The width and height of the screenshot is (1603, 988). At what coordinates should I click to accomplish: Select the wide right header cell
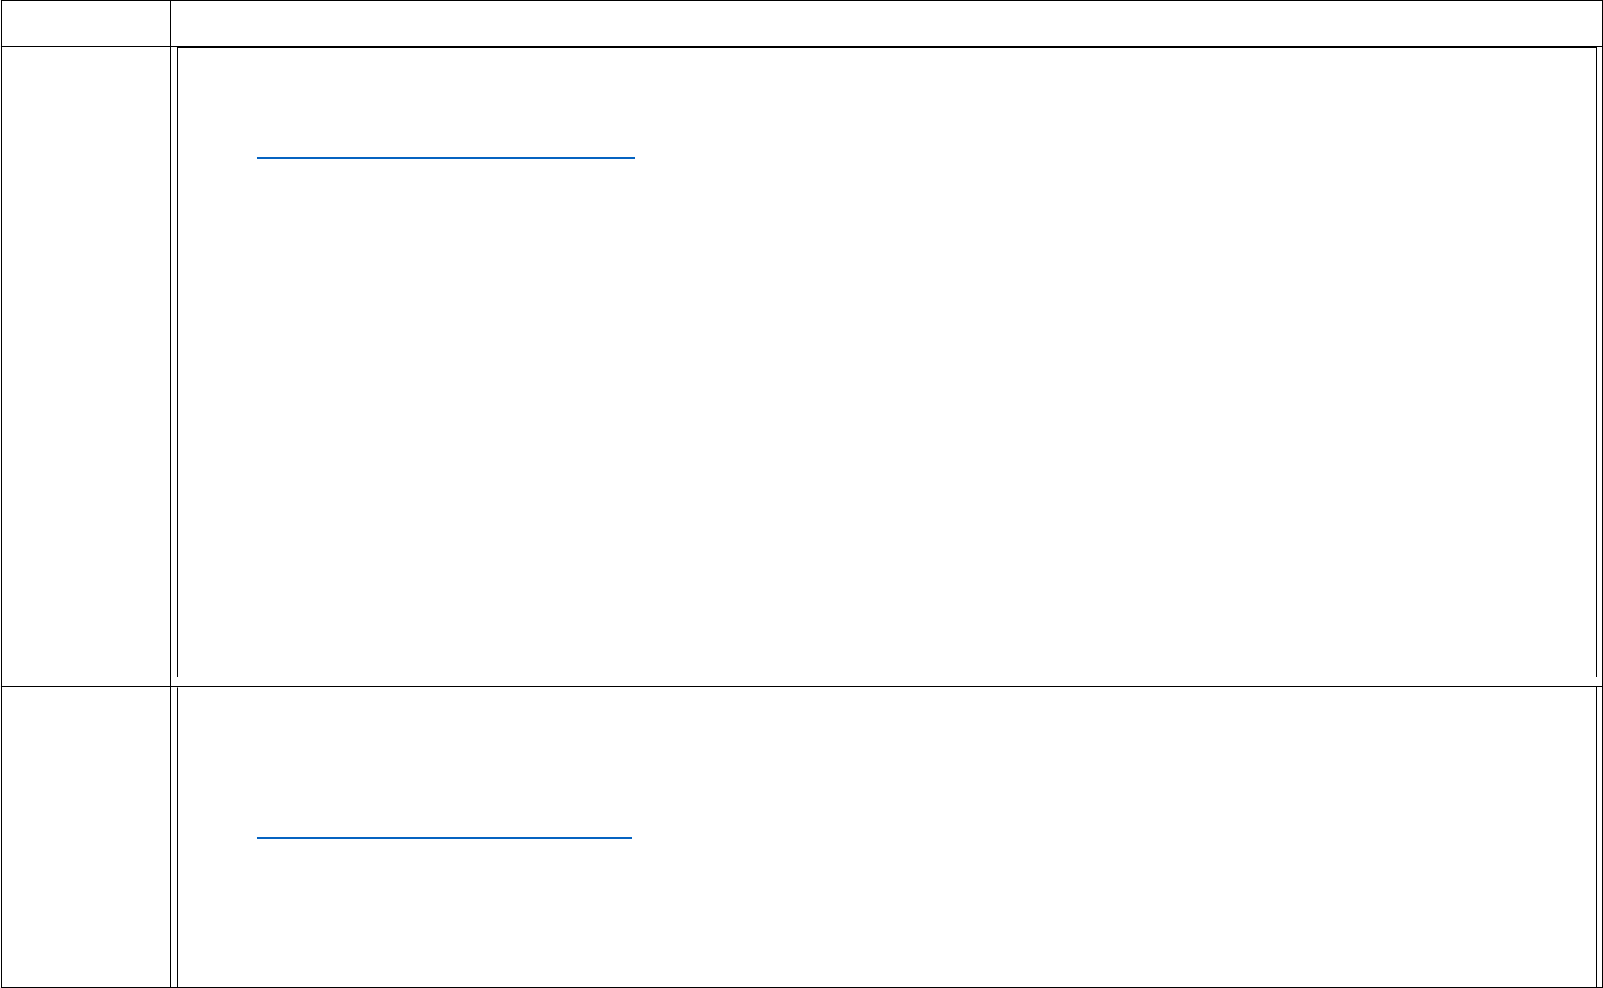[886, 23]
